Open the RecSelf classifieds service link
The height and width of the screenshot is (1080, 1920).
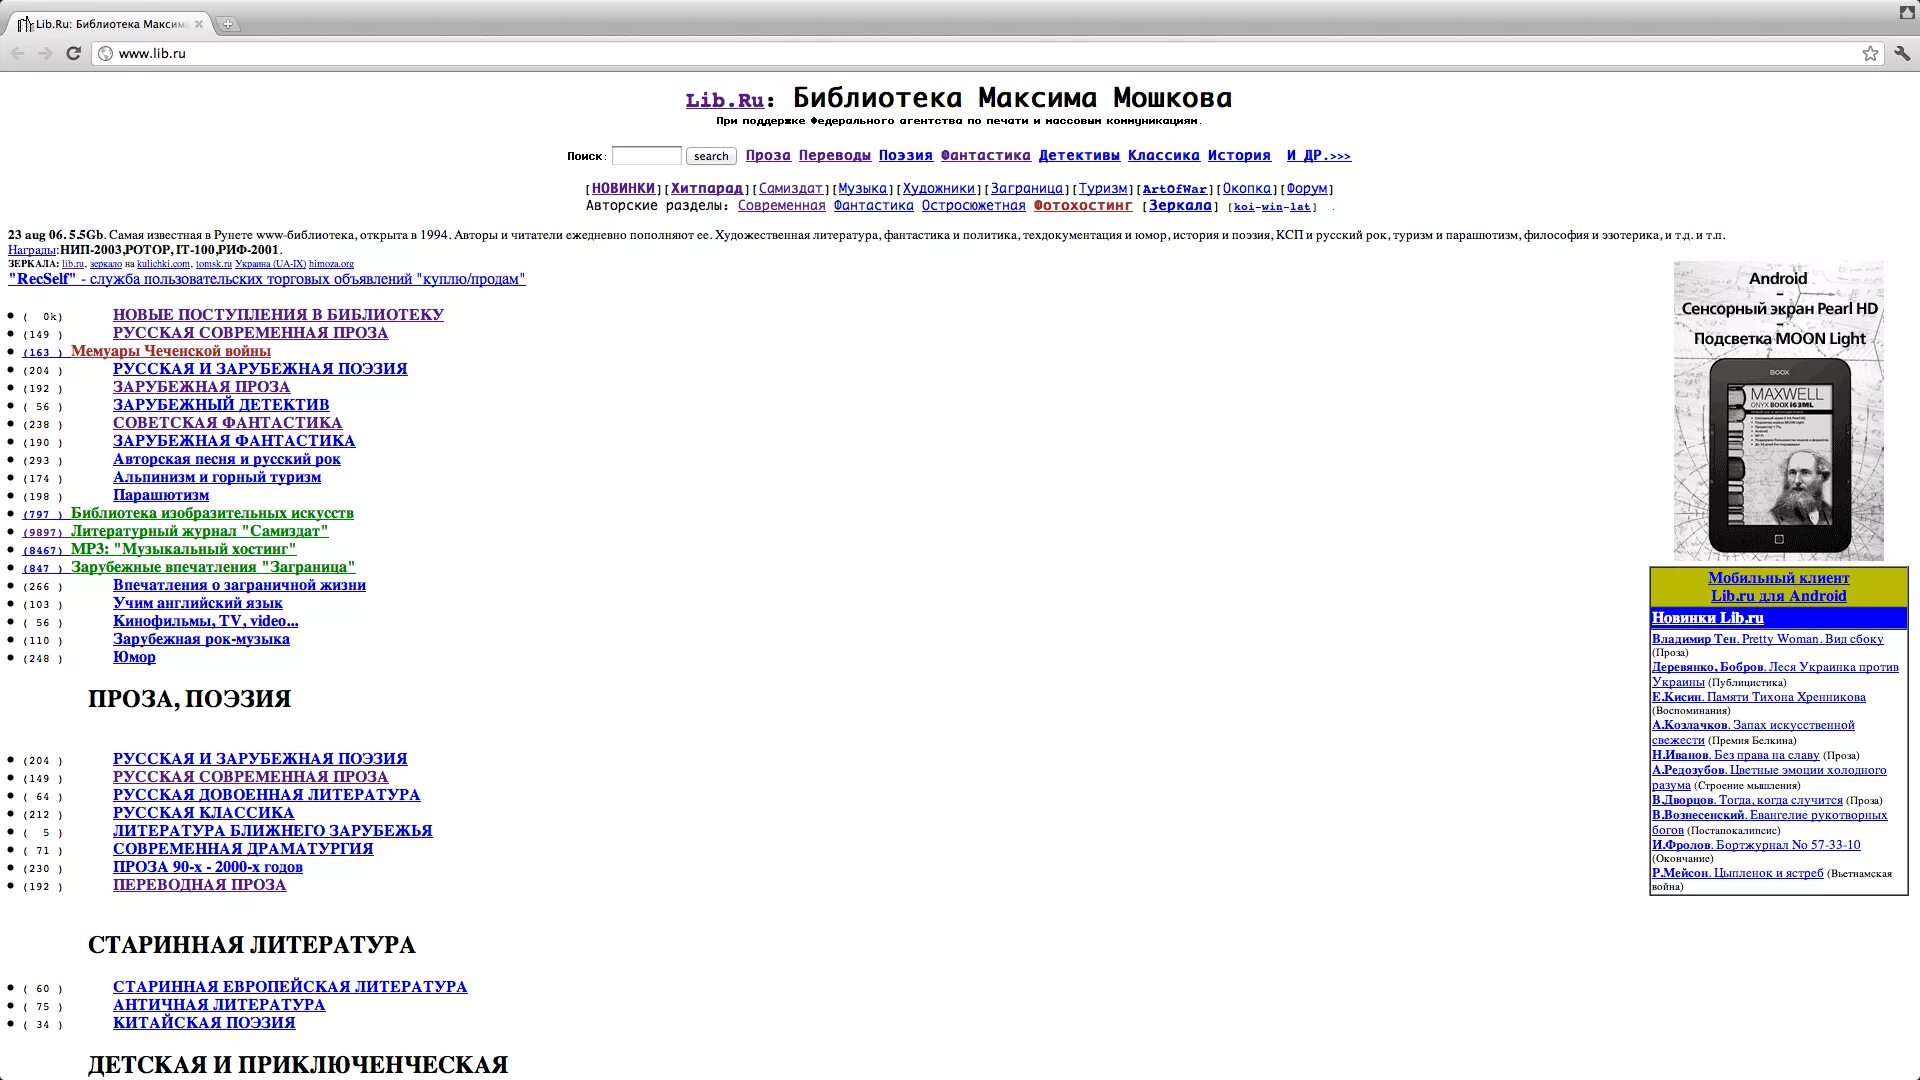coord(267,279)
